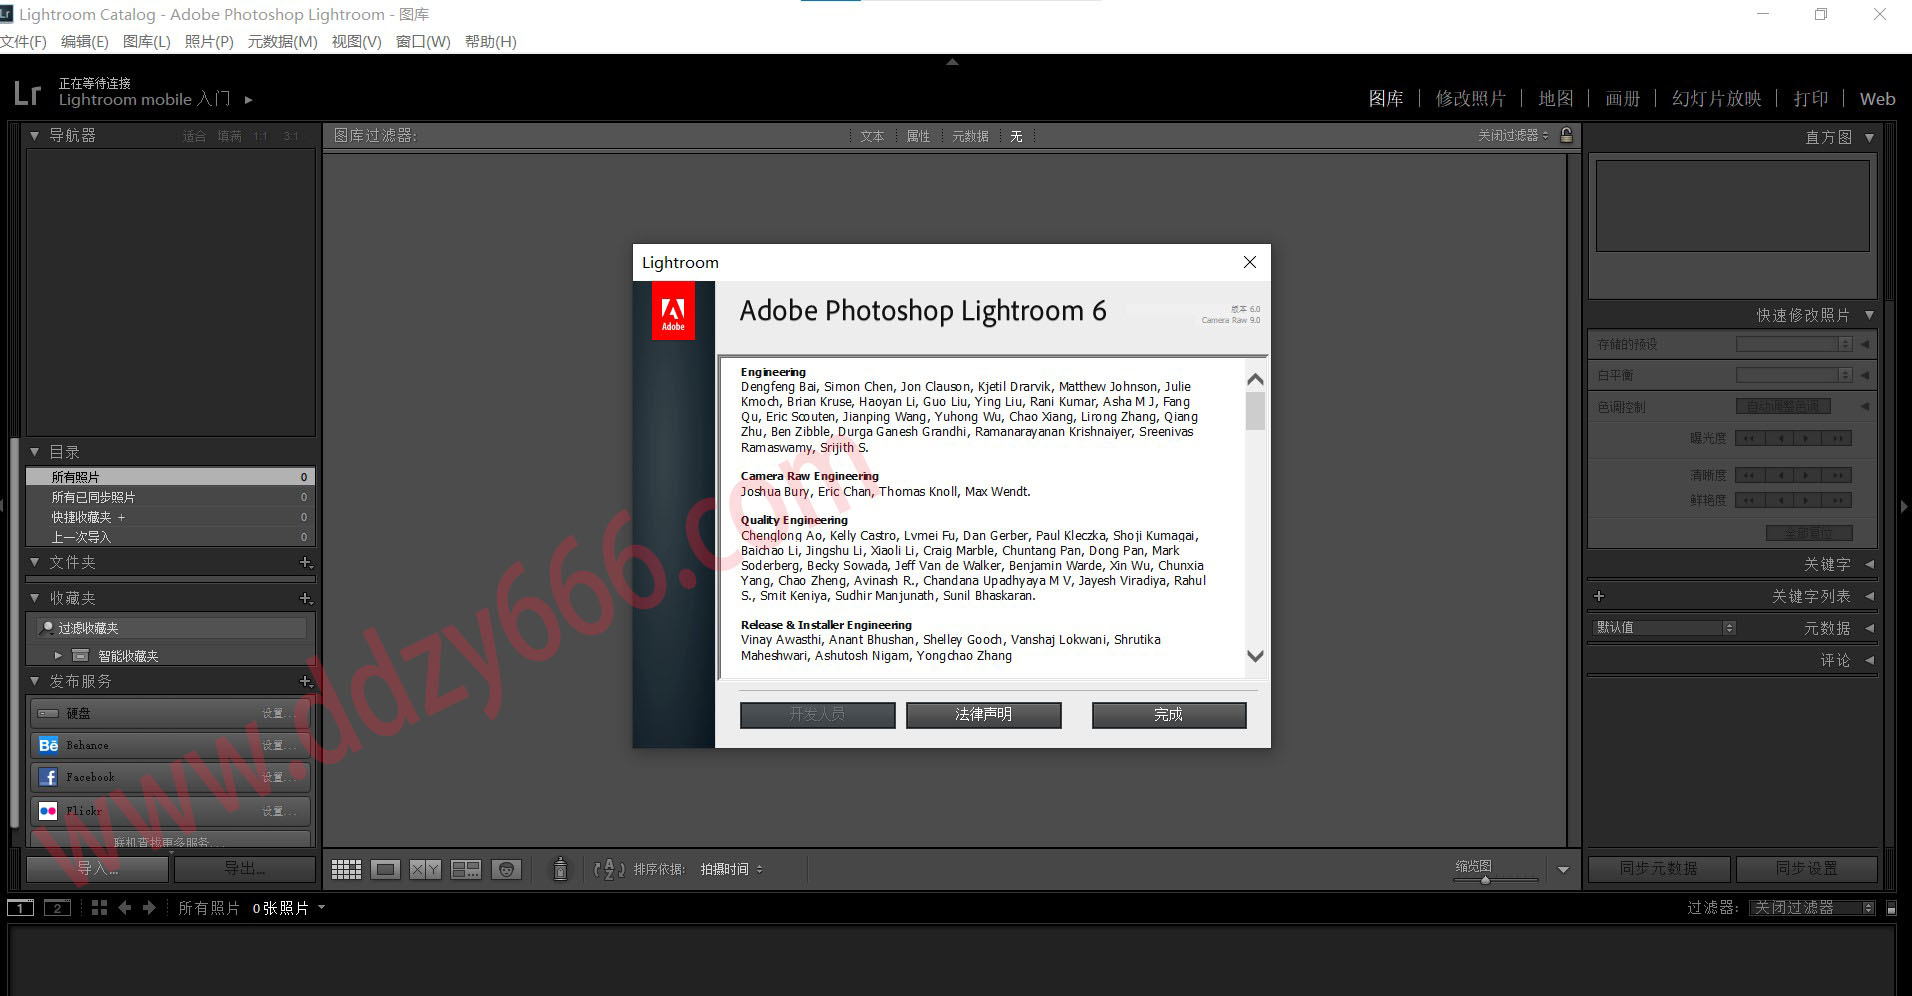This screenshot has height=996, width=1912.
Task: Click the 法律声明 button
Action: (x=983, y=714)
